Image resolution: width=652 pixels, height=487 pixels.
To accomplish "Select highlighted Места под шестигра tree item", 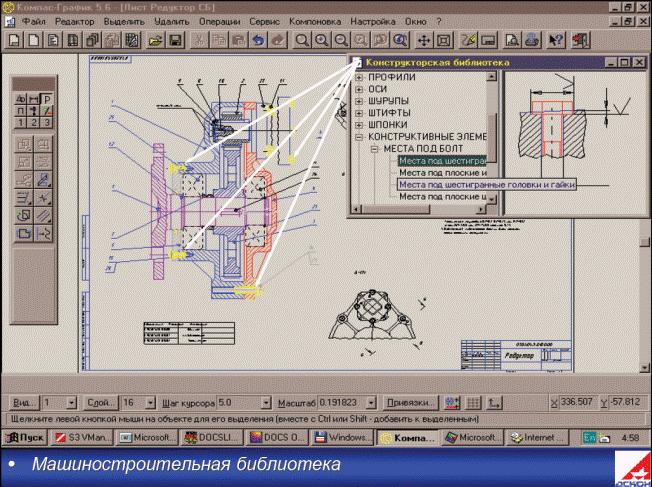I will [x=442, y=161].
